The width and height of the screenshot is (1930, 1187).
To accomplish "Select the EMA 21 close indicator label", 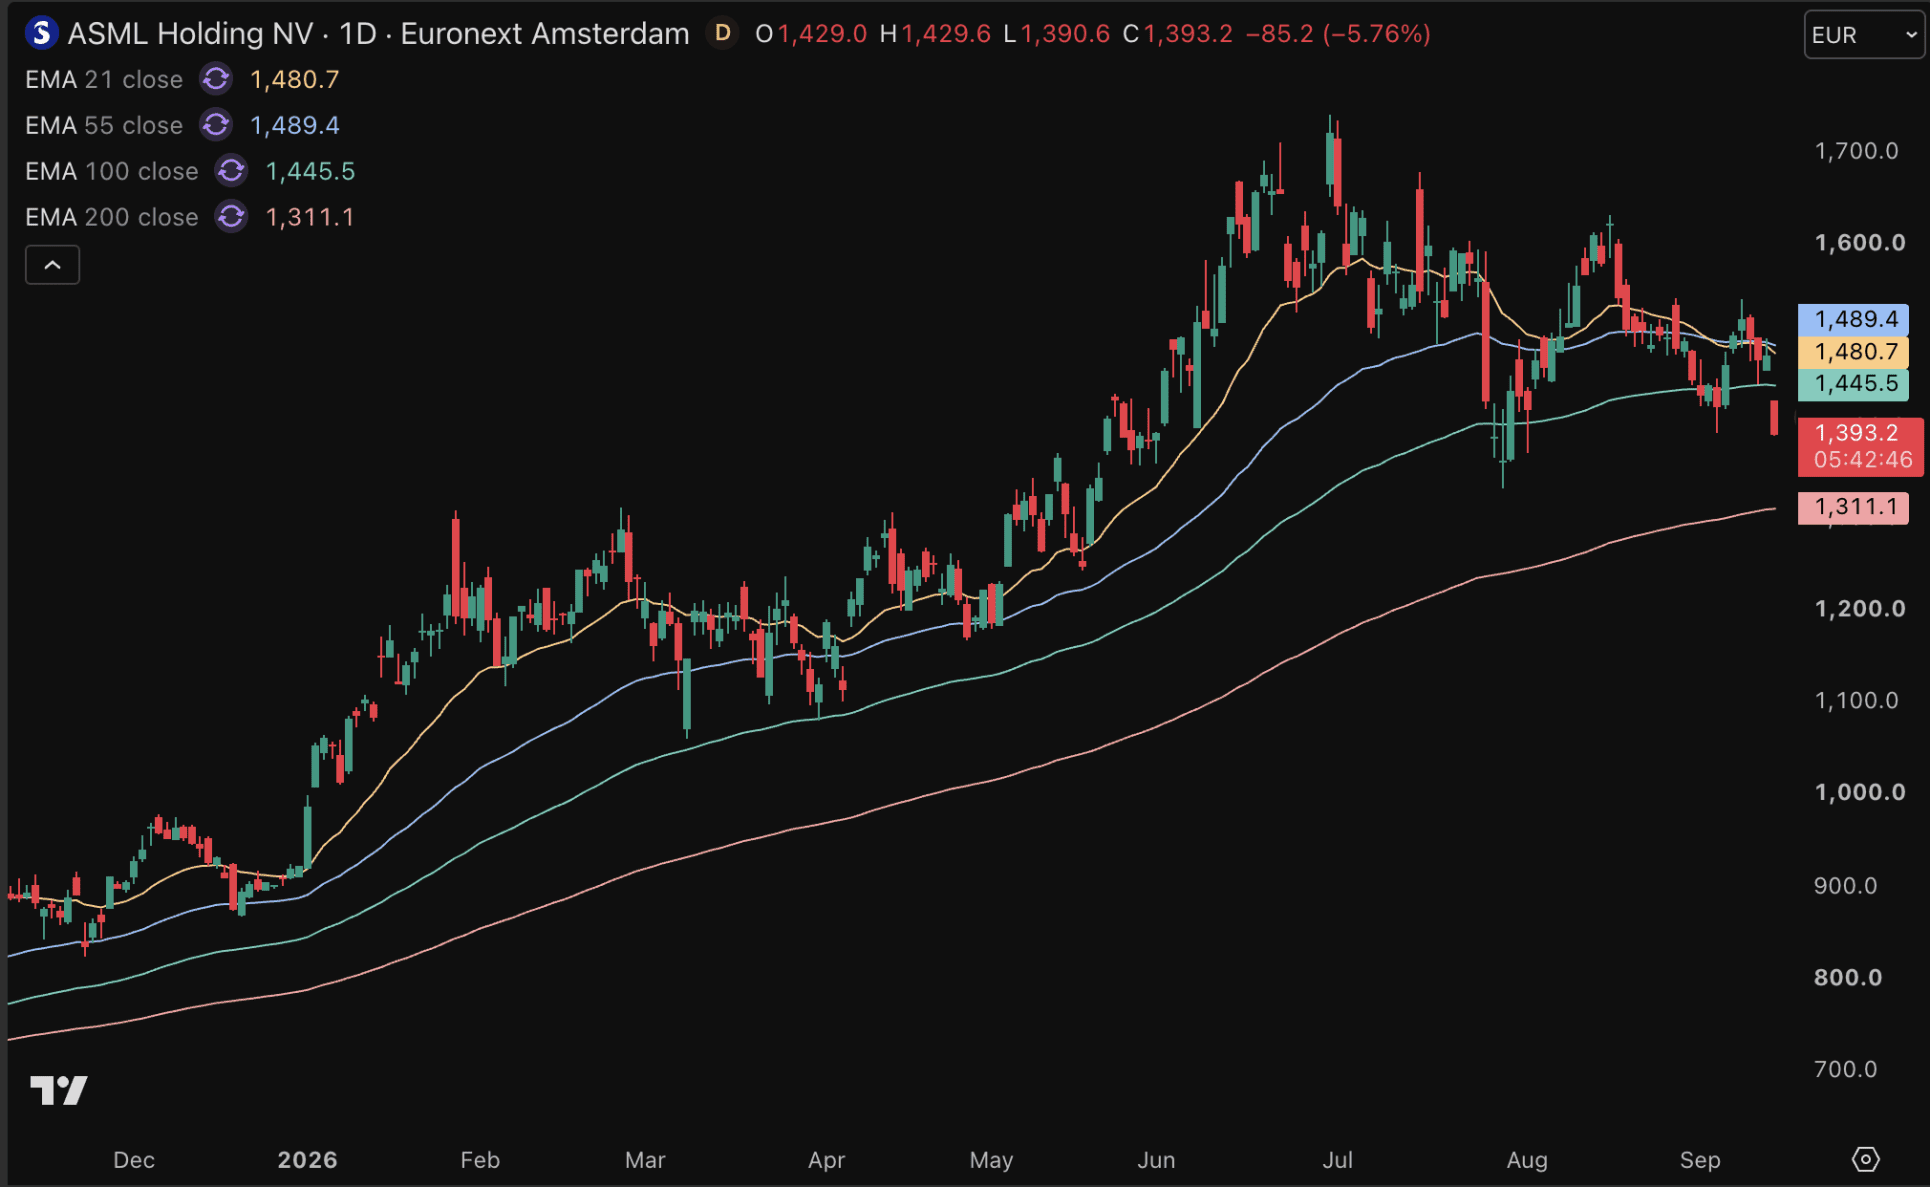I will tap(104, 79).
